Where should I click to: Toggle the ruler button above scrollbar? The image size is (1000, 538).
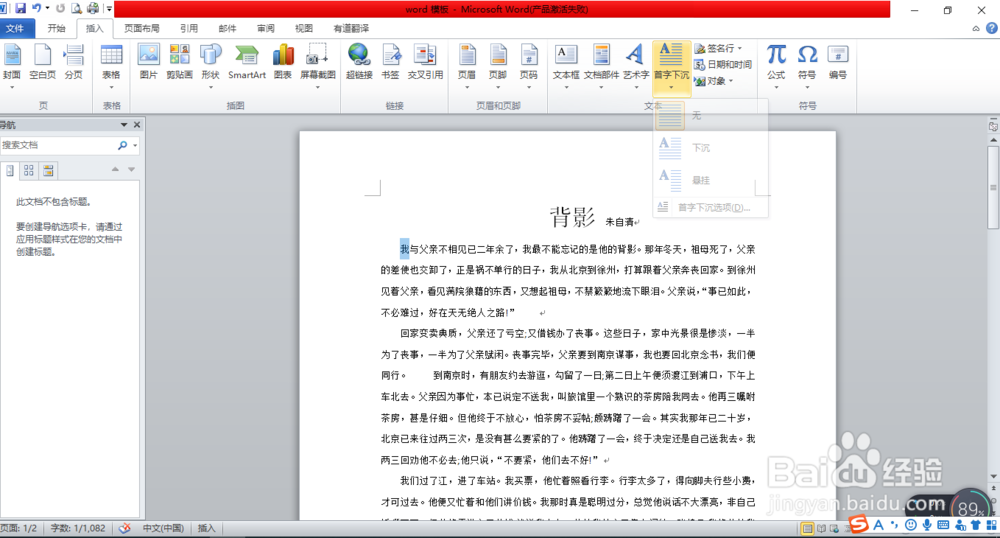click(x=993, y=126)
